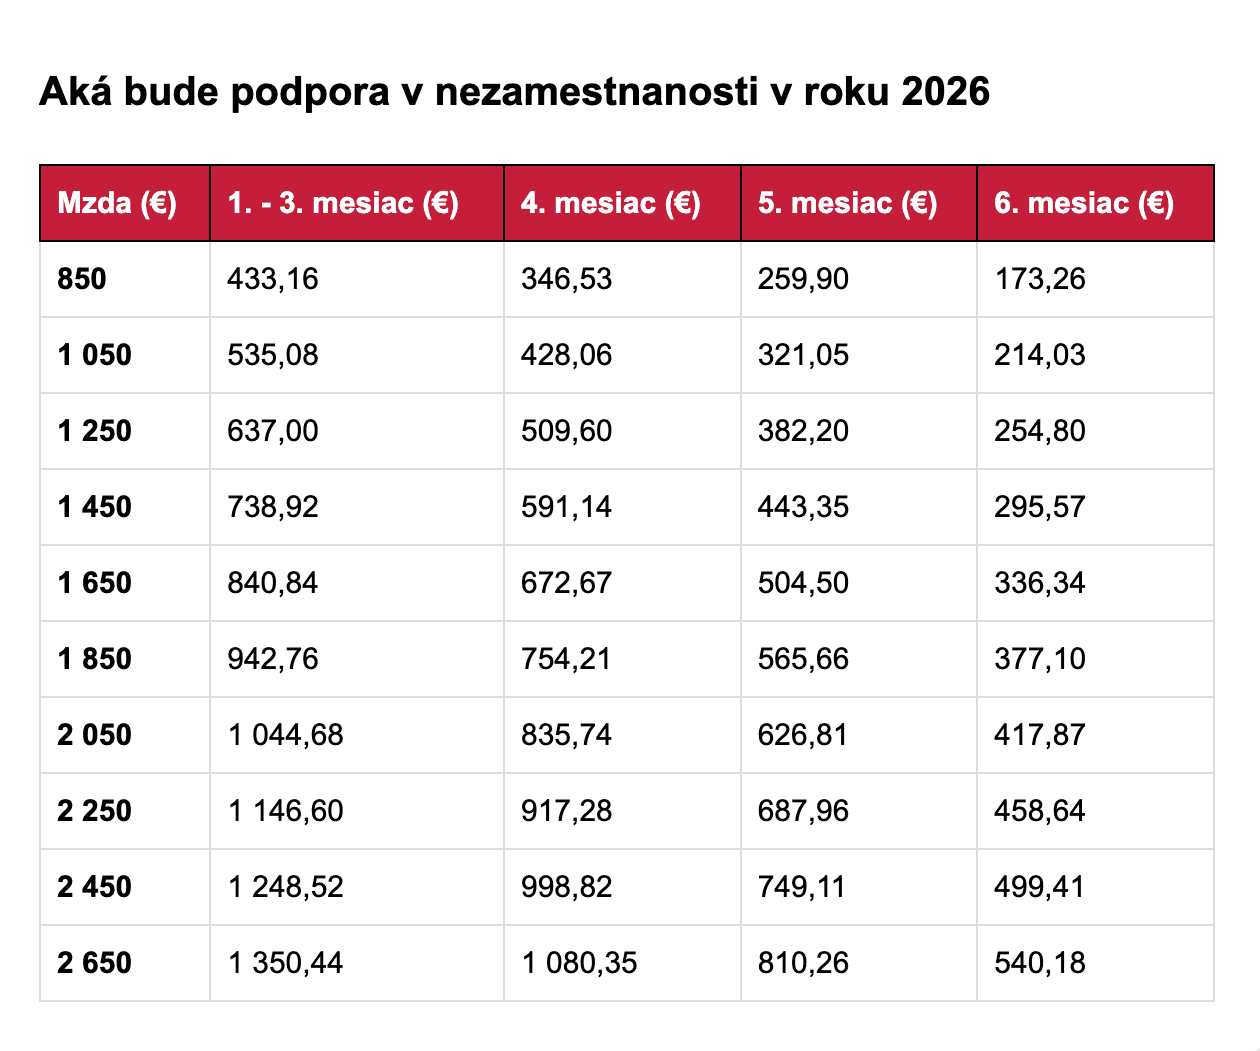Select the cell showing 214,03
The width and height of the screenshot is (1260, 1051).
pyautogui.click(x=1040, y=355)
